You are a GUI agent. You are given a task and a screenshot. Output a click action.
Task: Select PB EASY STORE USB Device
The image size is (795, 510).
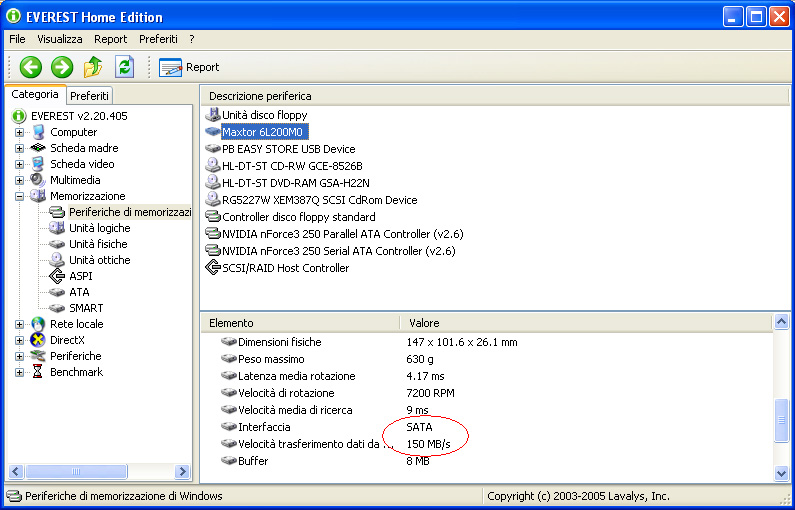[288, 149]
